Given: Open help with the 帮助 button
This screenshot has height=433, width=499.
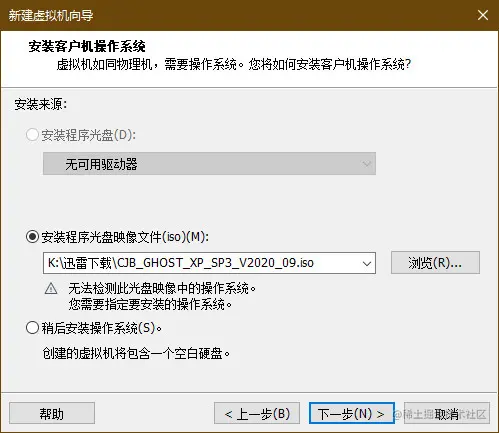Looking at the screenshot, I should tap(52, 413).
